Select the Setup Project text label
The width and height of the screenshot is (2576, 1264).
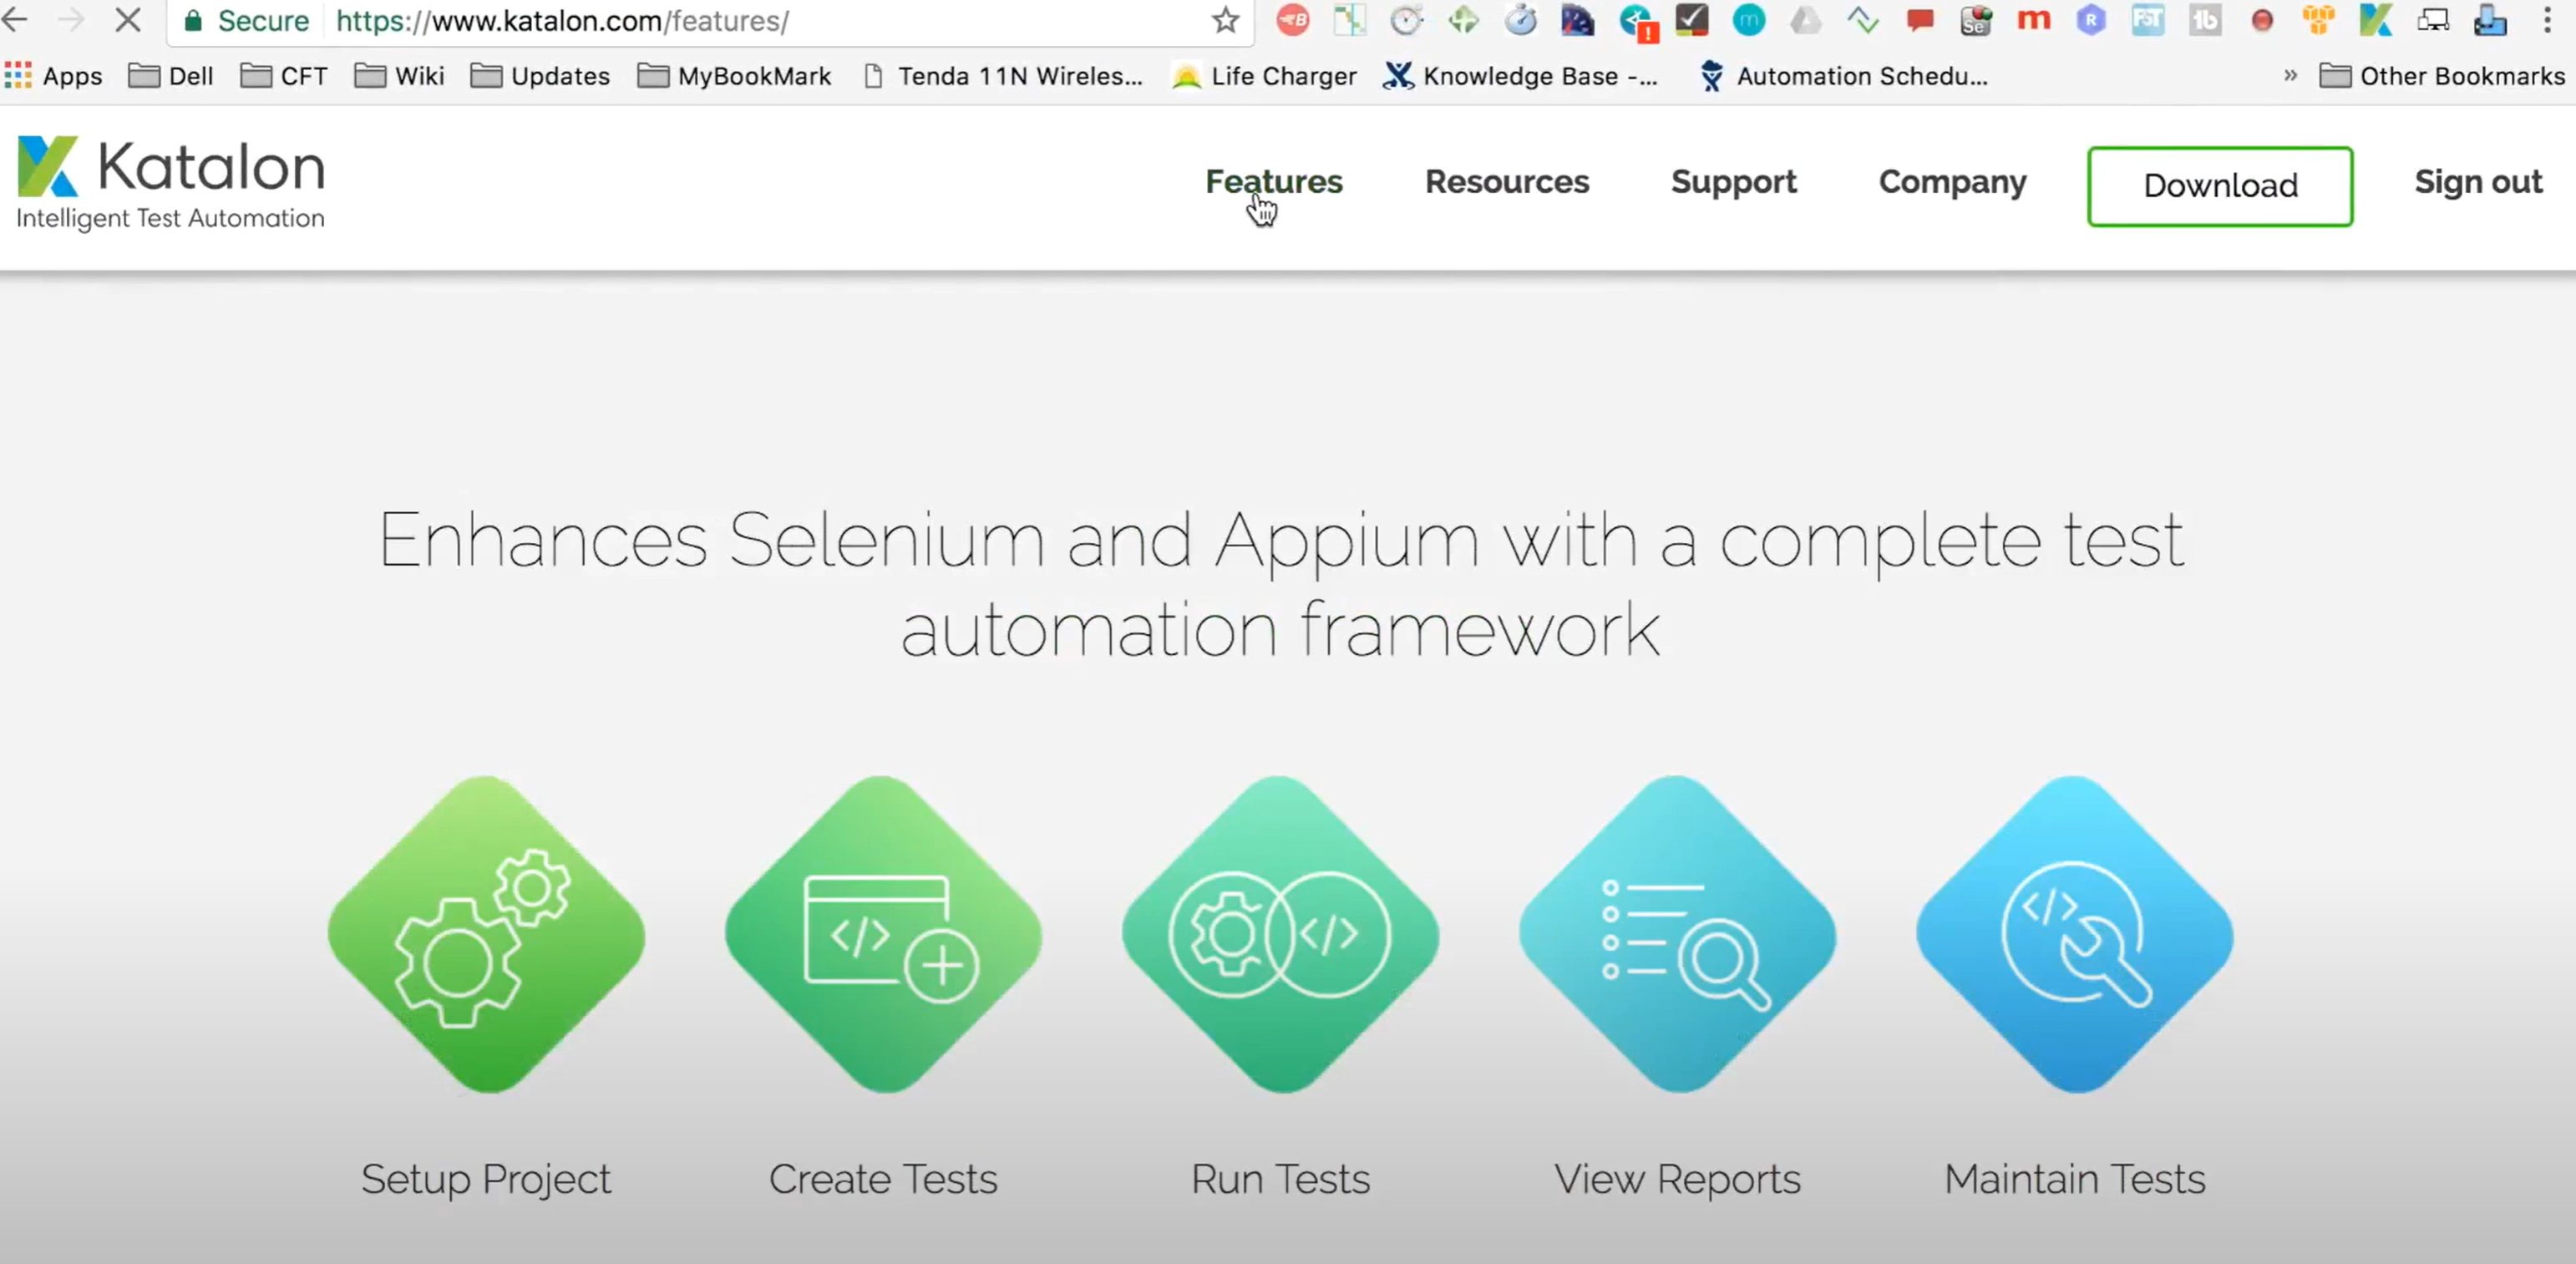click(x=486, y=1180)
